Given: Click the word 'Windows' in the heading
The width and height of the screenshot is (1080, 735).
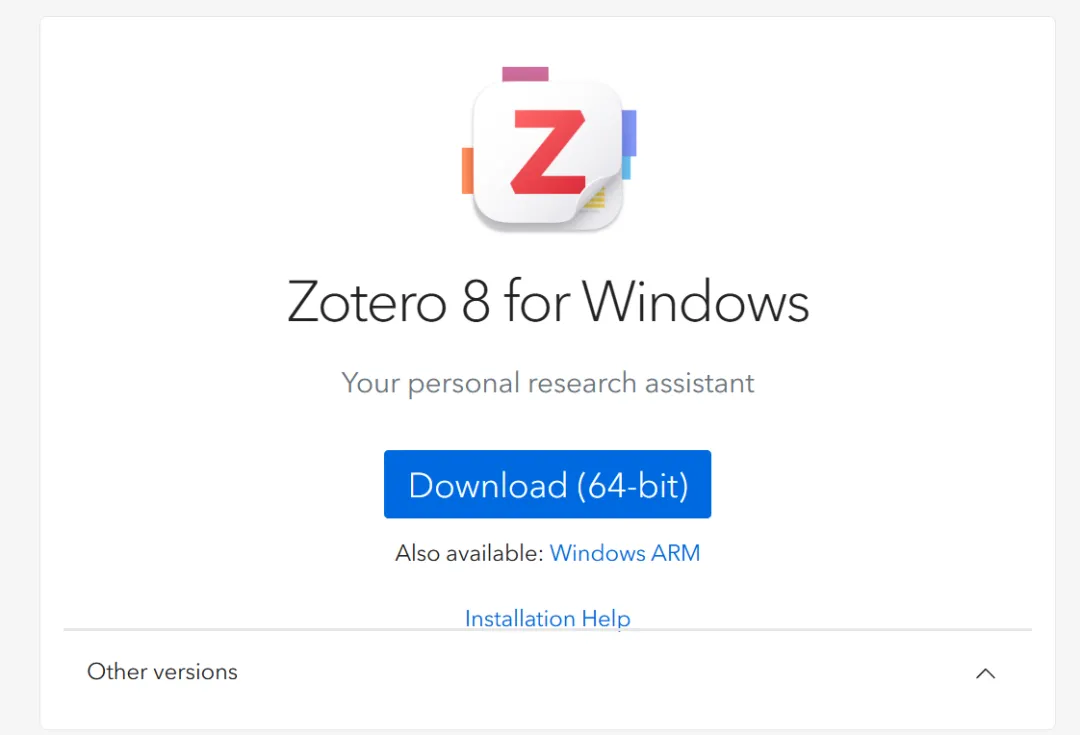Looking at the screenshot, I should [696, 302].
